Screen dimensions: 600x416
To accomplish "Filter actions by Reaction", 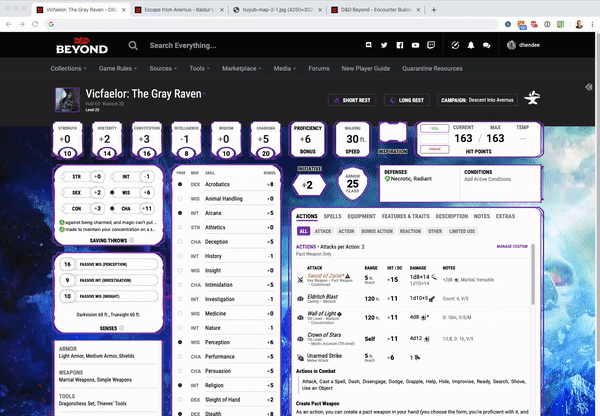I will (410, 231).
